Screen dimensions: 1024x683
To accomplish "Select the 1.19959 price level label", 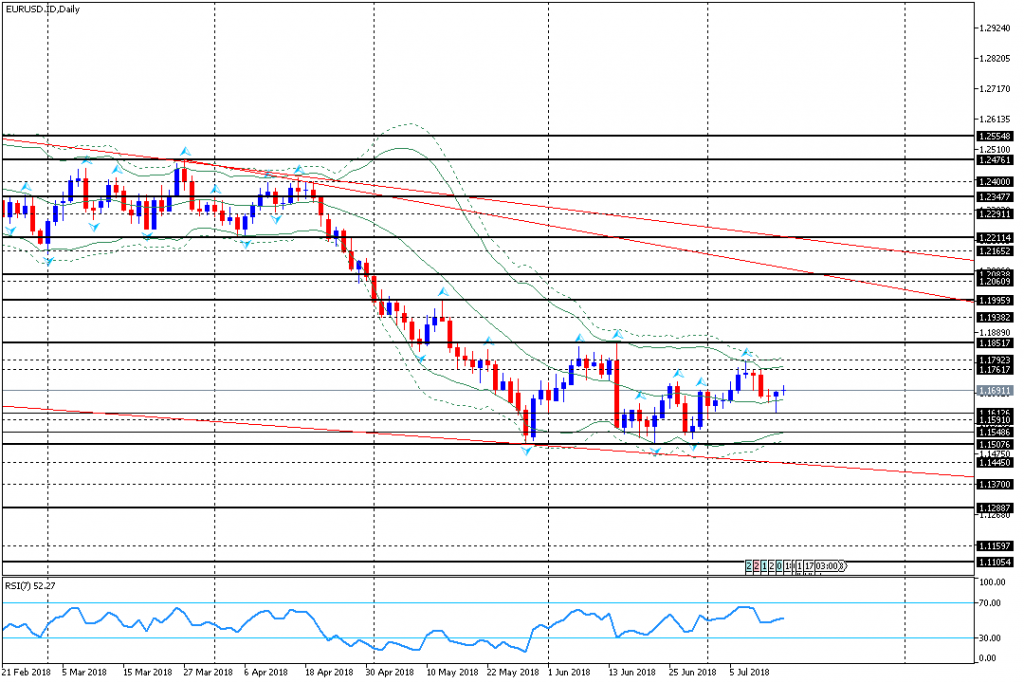I will coord(996,300).
